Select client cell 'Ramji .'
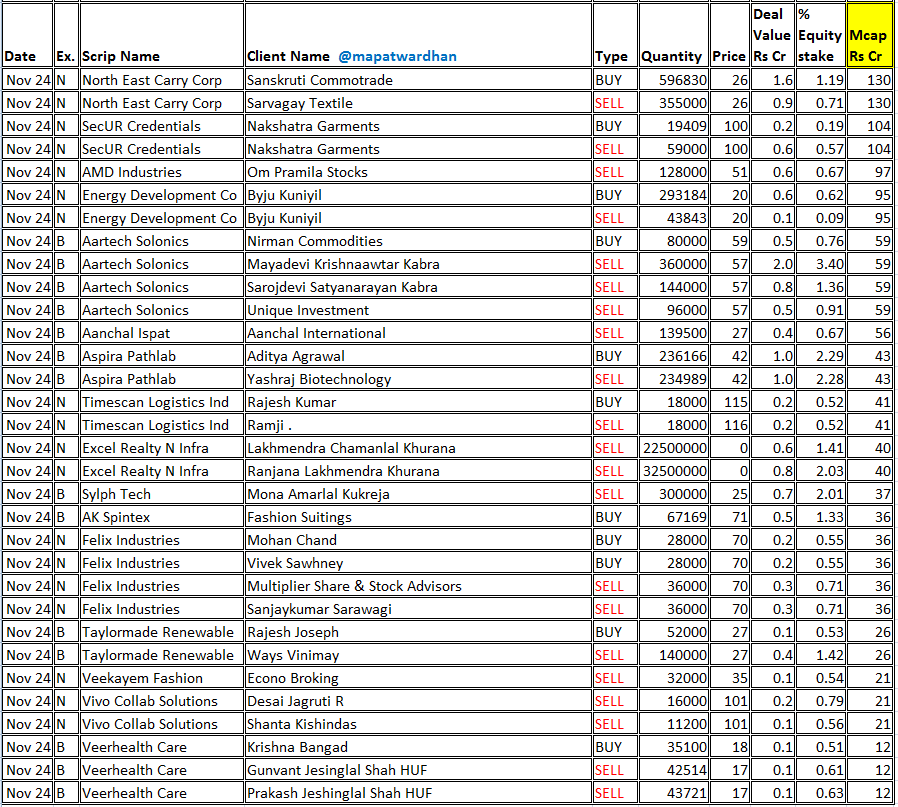This screenshot has height=807, width=898. [x=418, y=425]
